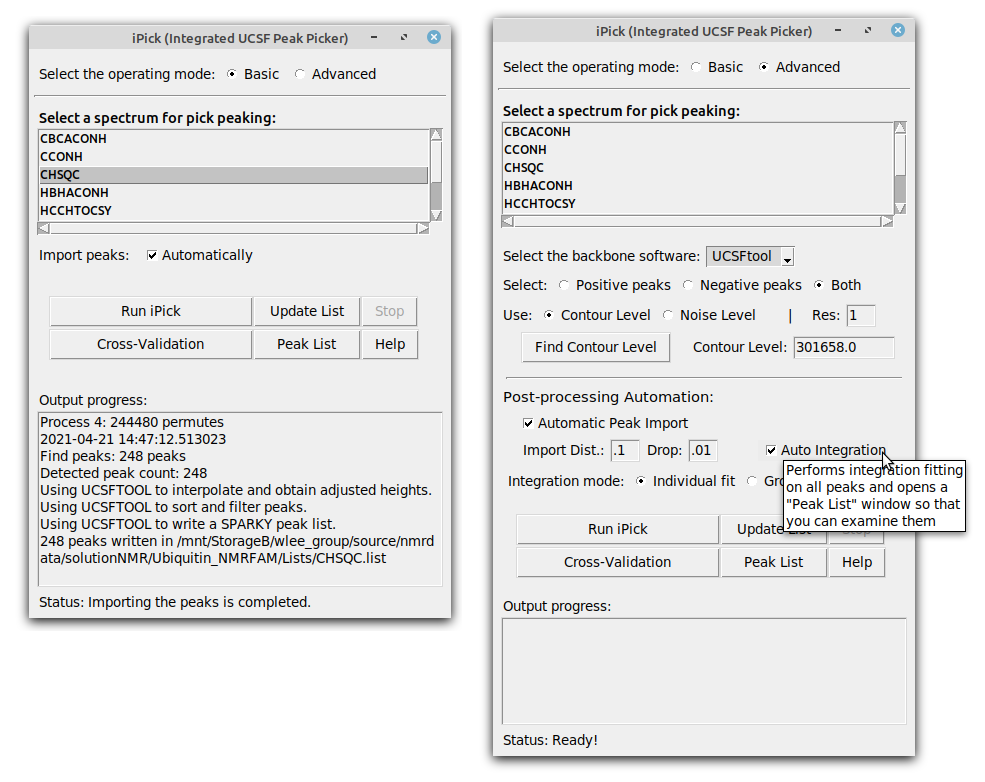Click the Drop input field
This screenshot has height=782, width=985.
[x=704, y=450]
